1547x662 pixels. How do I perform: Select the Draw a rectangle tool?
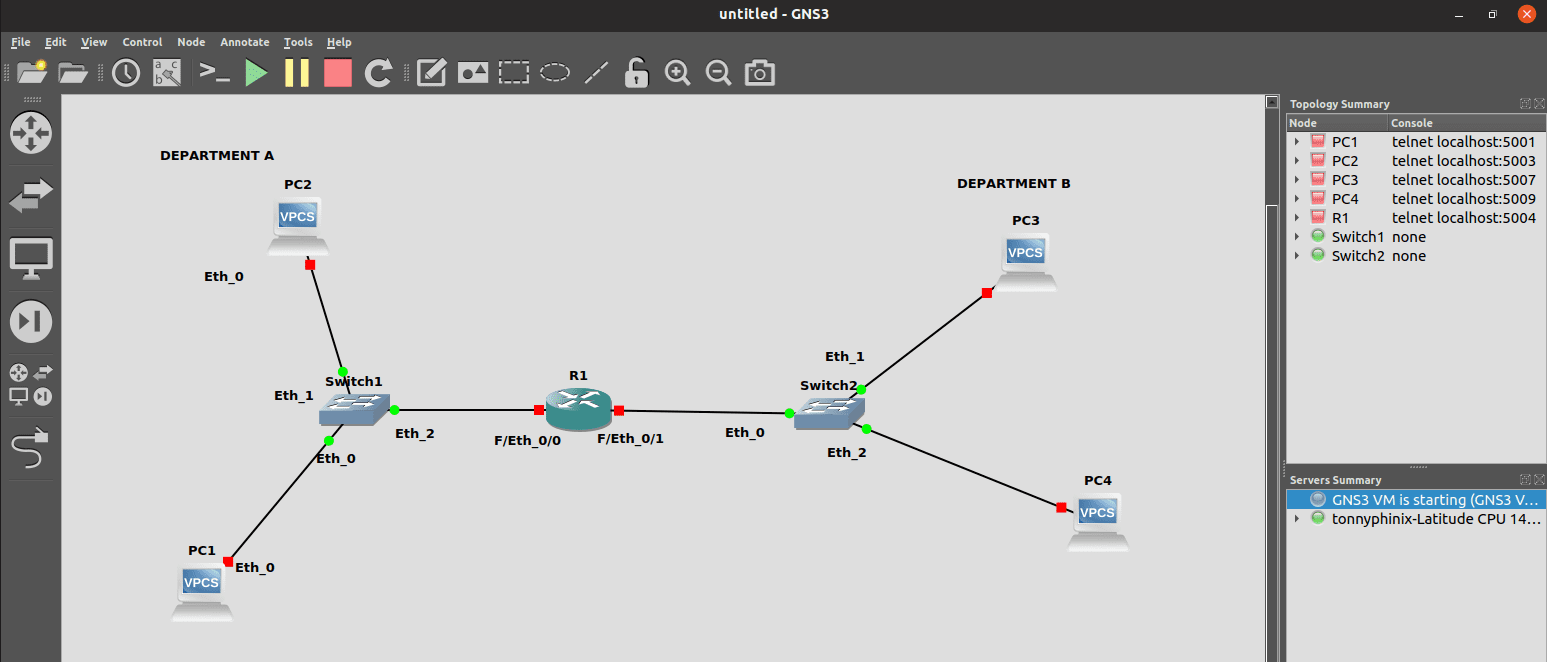click(514, 72)
